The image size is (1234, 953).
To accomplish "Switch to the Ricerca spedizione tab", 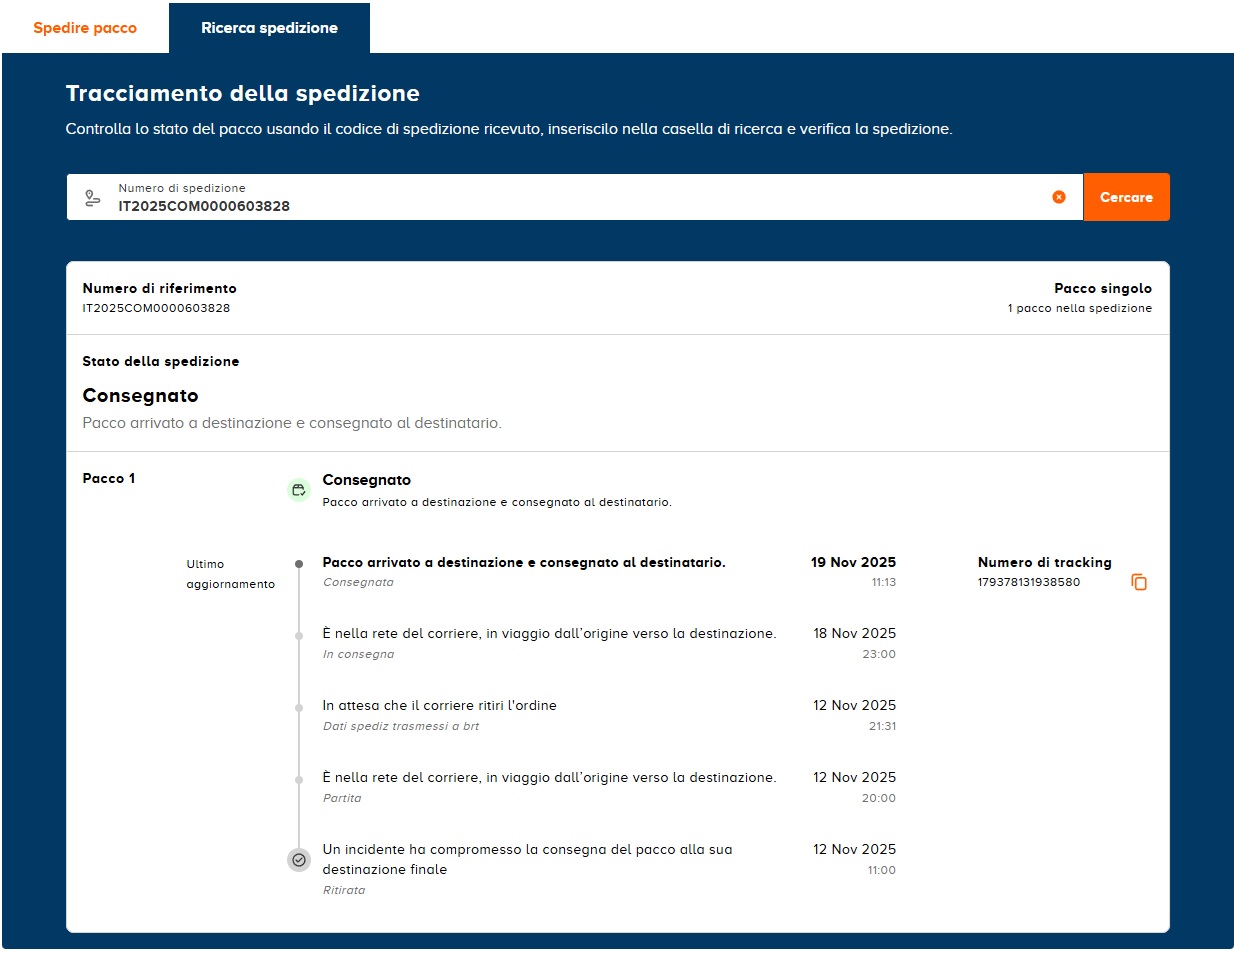I will pyautogui.click(x=269, y=28).
